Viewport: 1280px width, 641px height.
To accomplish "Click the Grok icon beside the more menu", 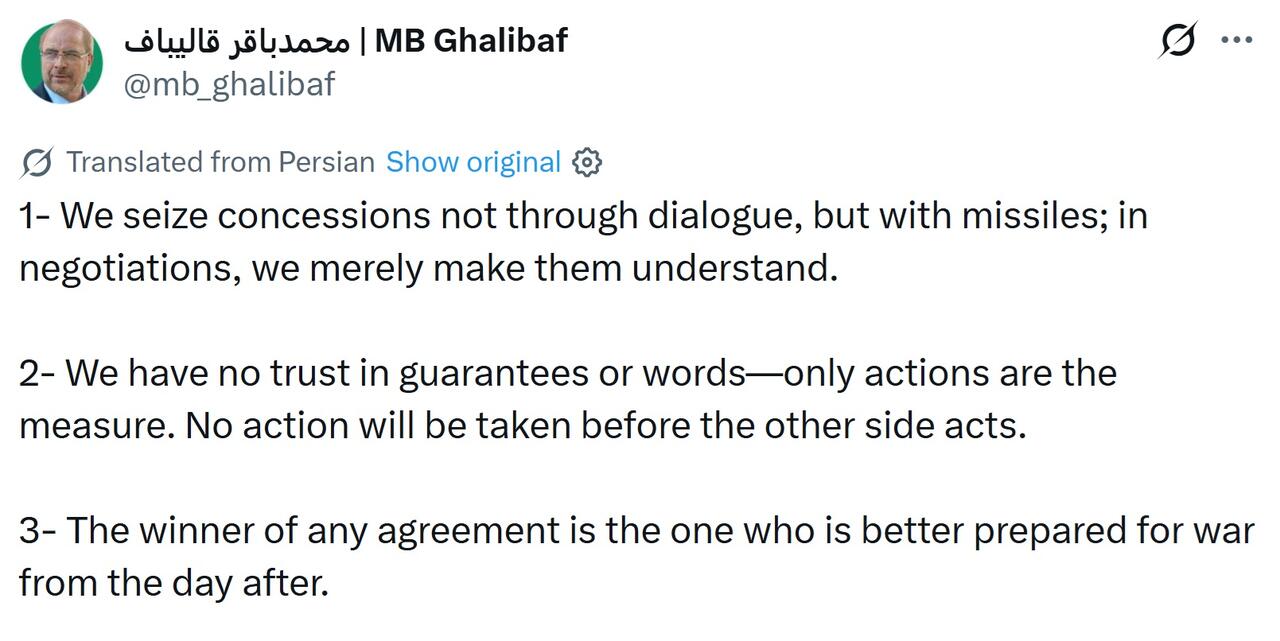I will tap(1179, 41).
